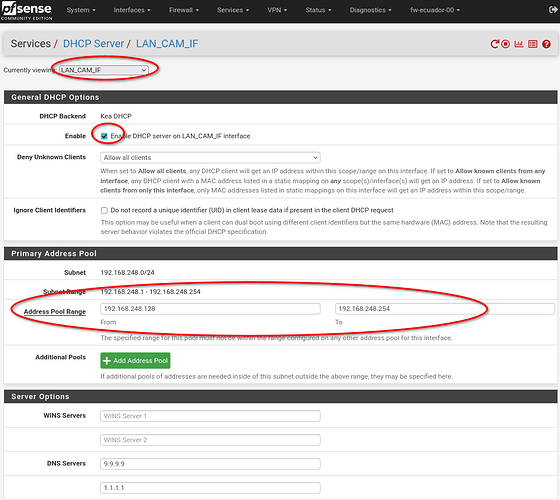Image resolution: width=560 pixels, height=500 pixels.
Task: Toggle Enable DHCP server on LAN_CAM_IF checkbox
Action: tap(104, 136)
